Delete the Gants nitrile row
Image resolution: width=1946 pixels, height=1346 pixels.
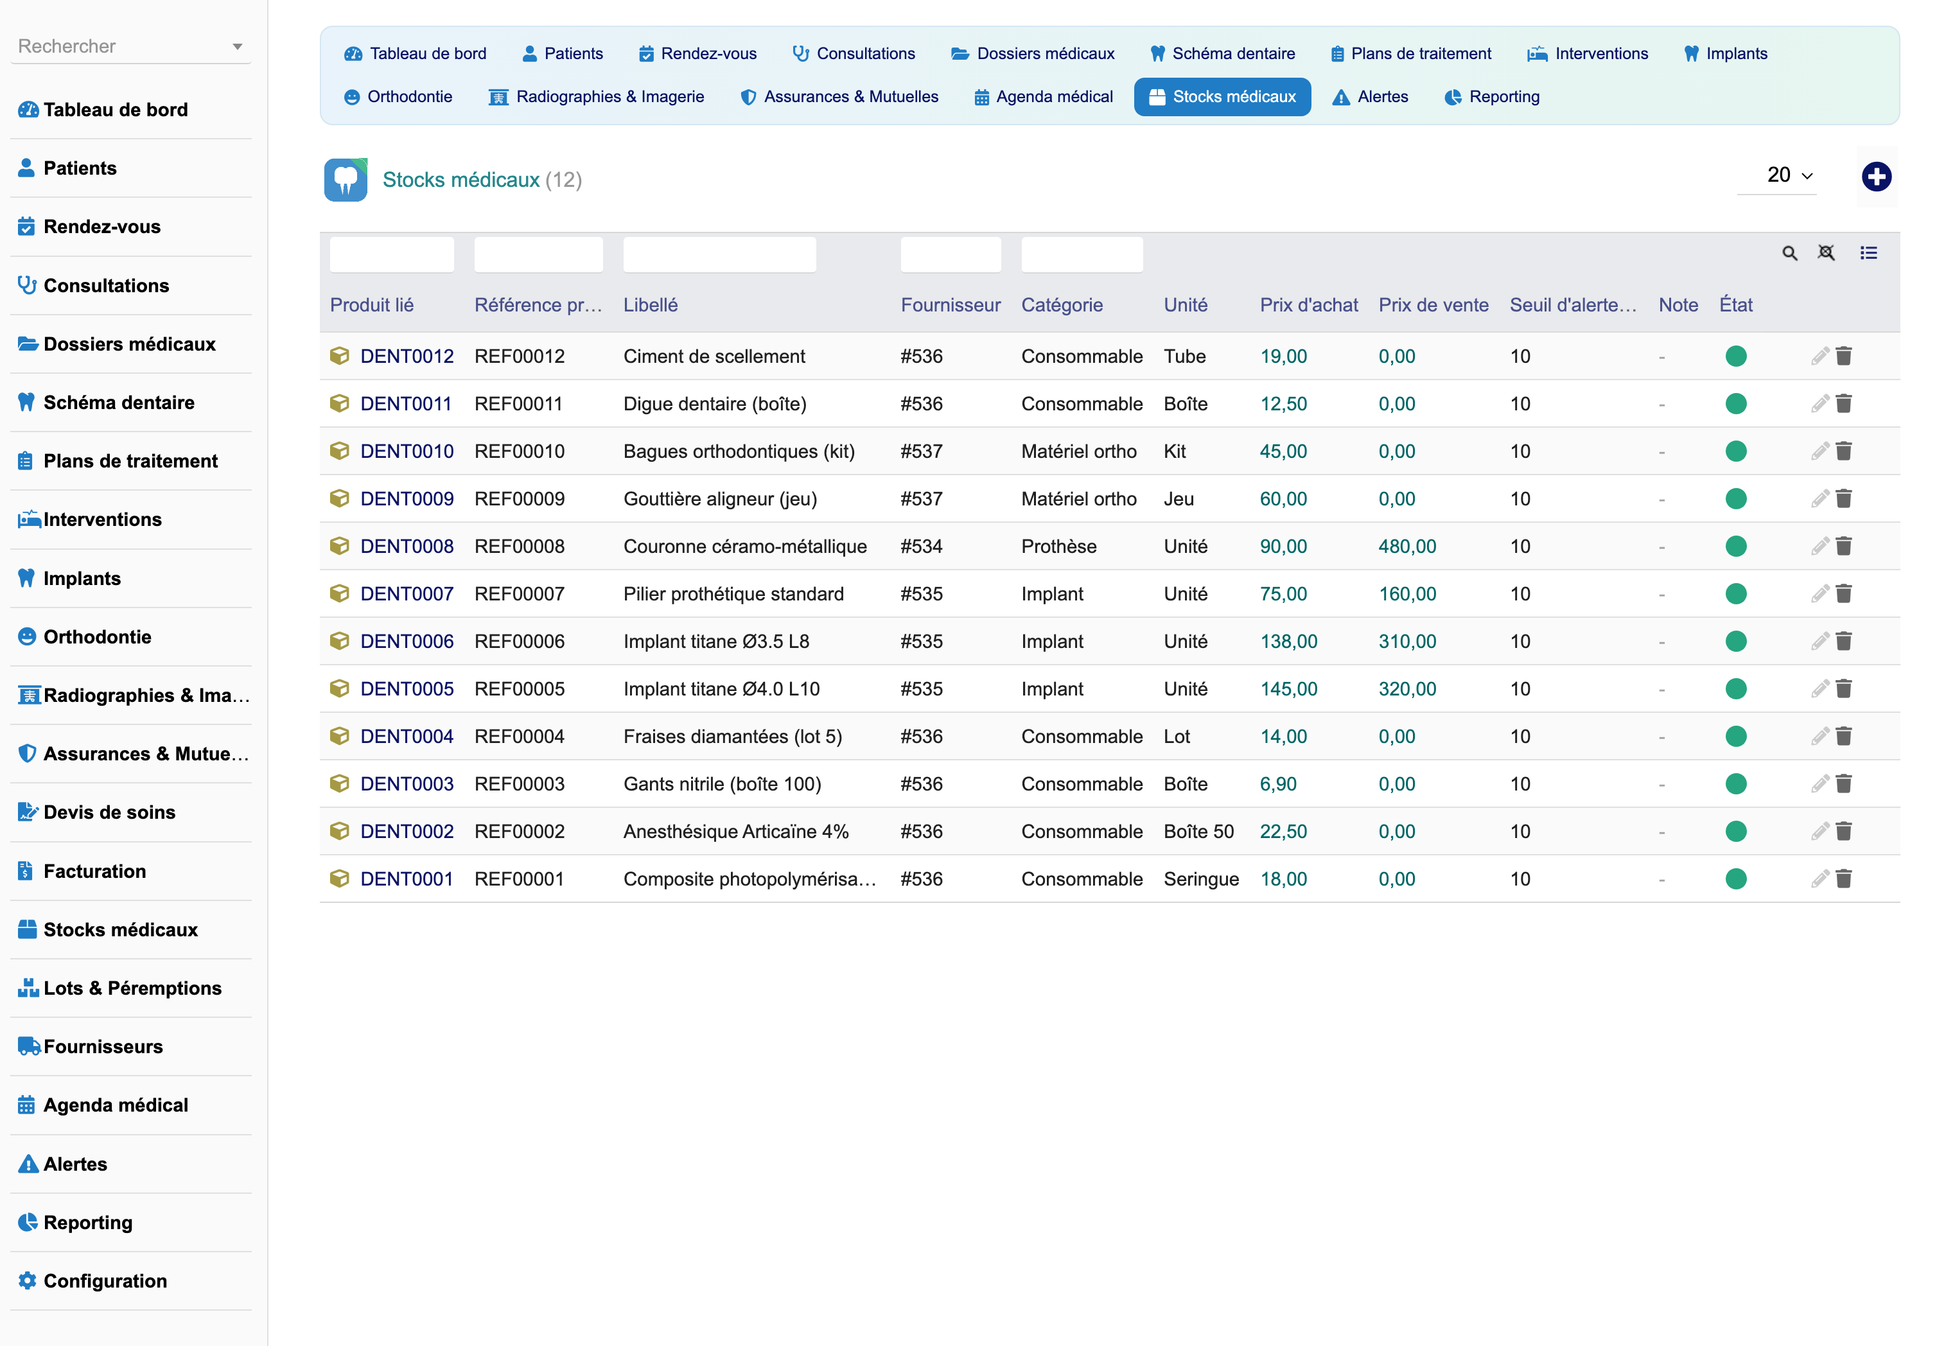(1844, 784)
